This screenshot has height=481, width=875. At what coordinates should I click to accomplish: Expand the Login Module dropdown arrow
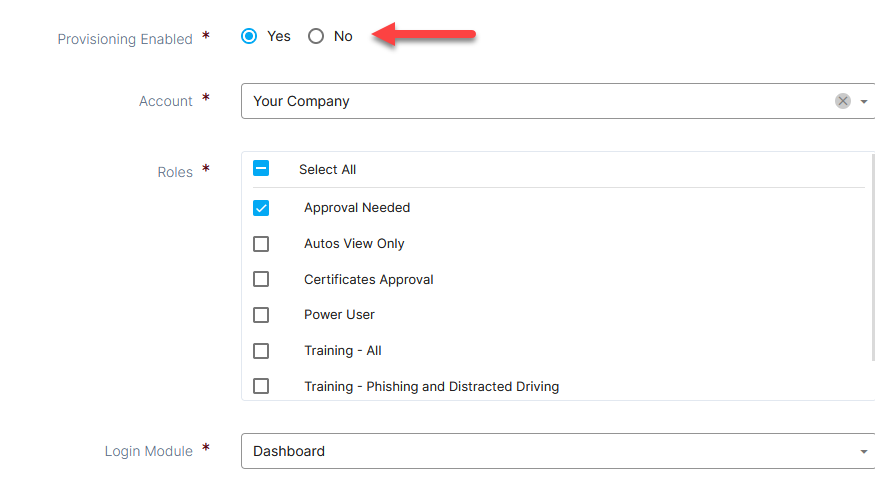pos(864,452)
